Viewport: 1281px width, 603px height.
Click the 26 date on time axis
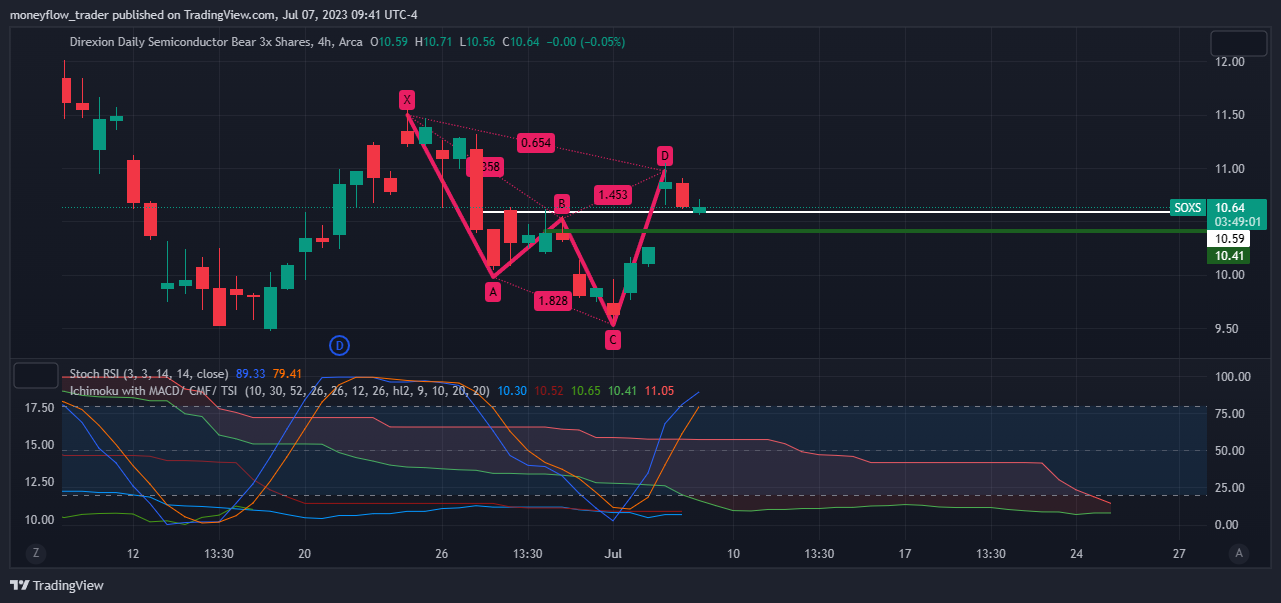click(x=441, y=553)
